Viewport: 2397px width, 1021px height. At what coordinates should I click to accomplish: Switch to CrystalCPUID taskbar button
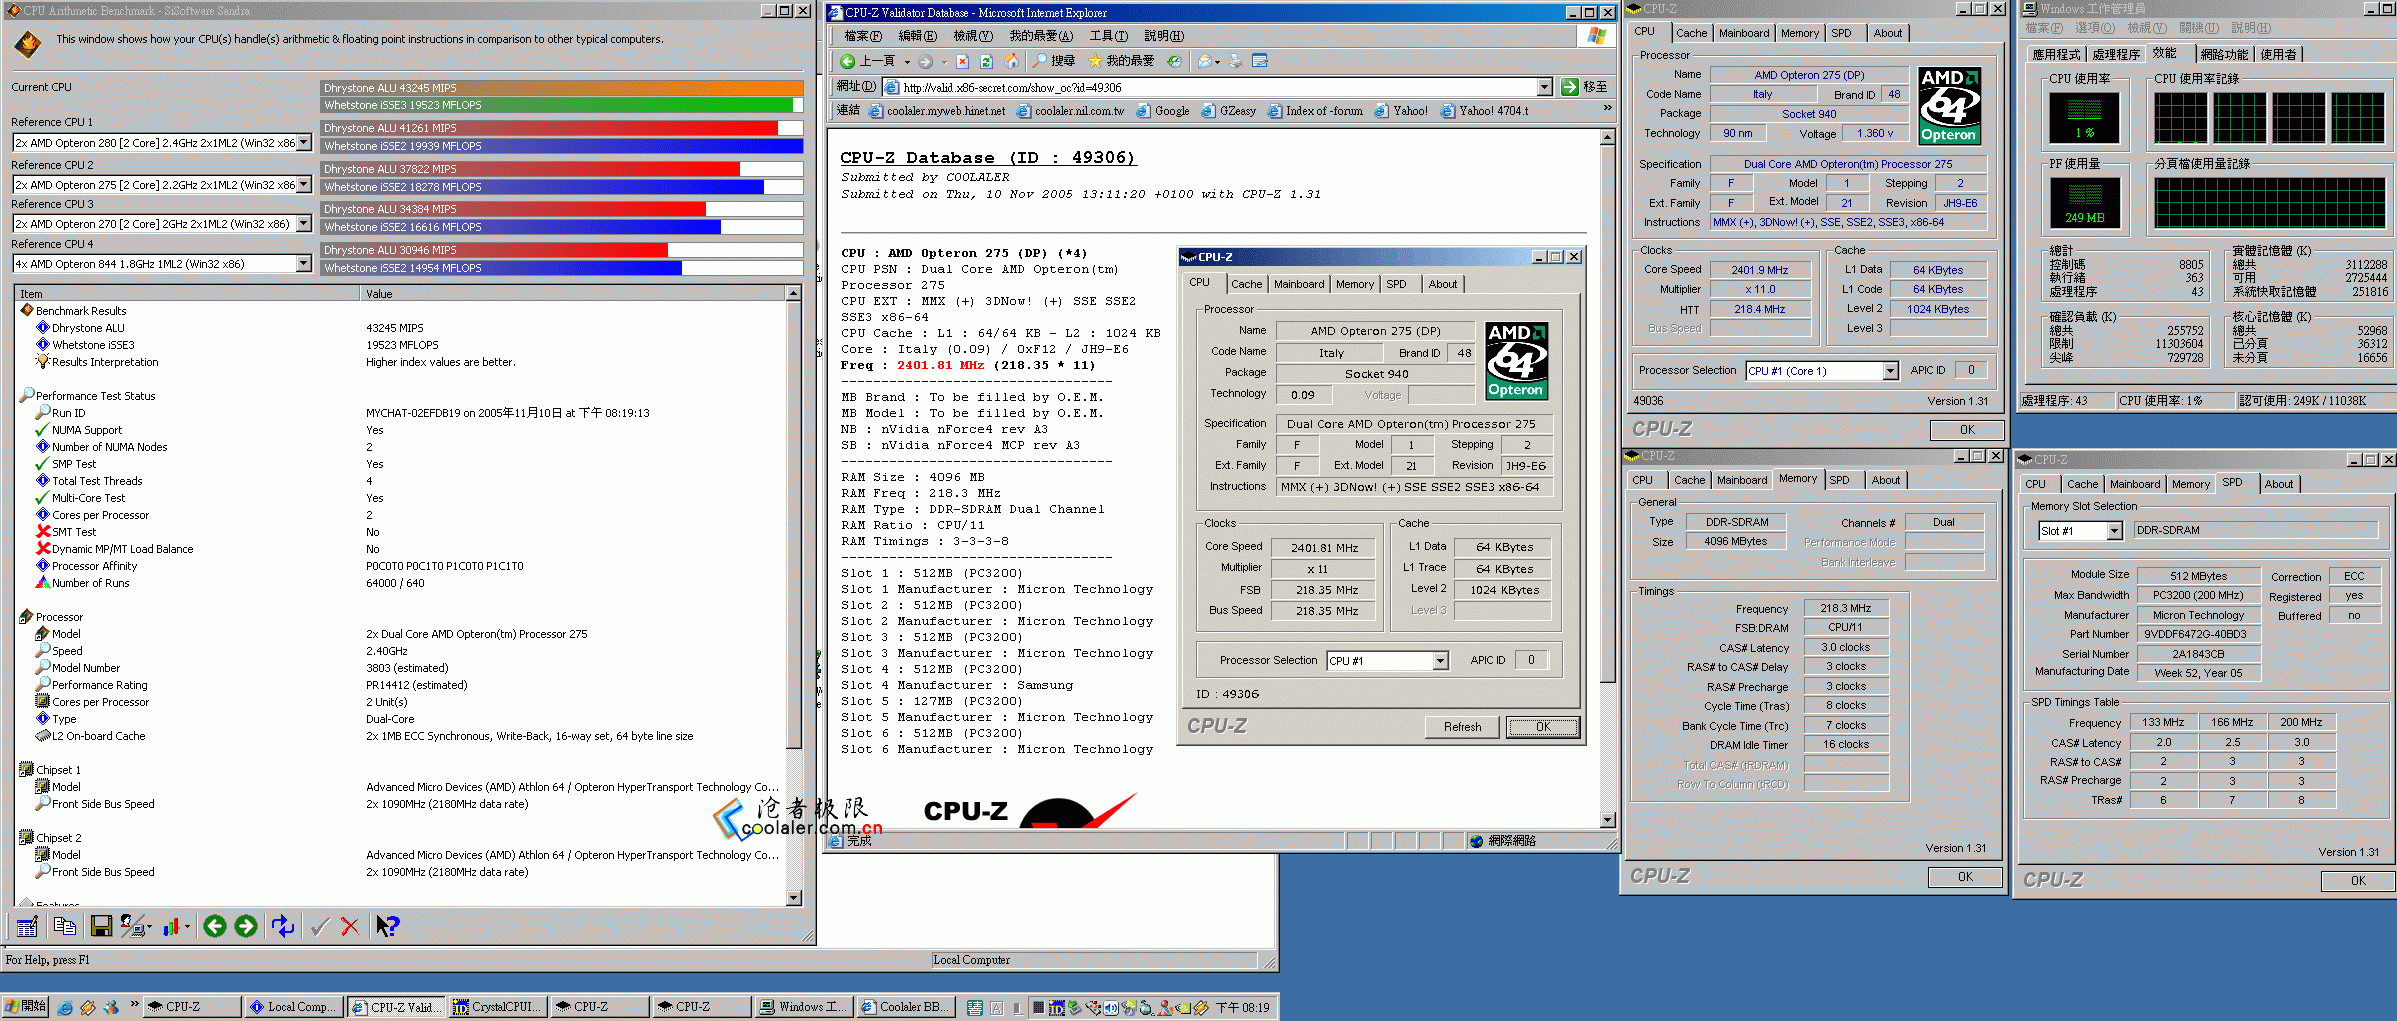[x=497, y=1007]
